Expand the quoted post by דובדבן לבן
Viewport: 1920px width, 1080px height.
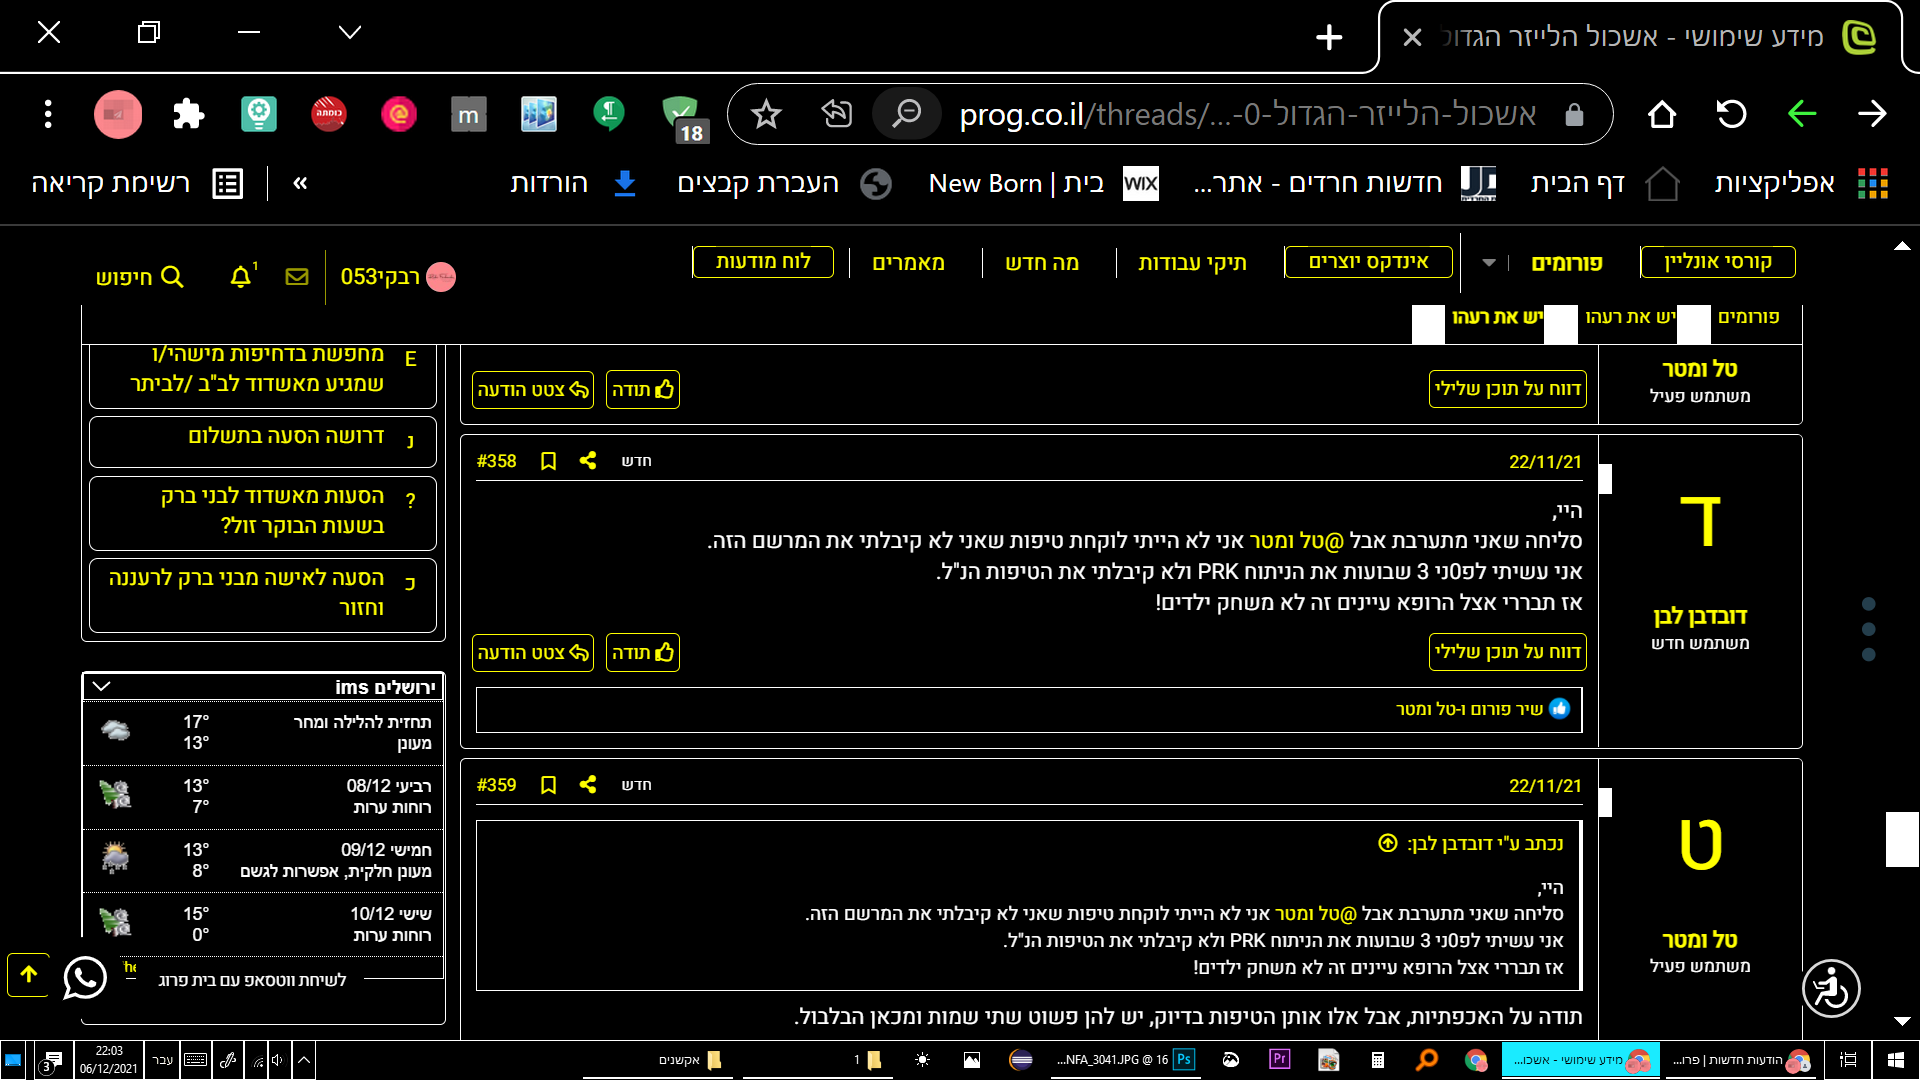pyautogui.click(x=1387, y=843)
